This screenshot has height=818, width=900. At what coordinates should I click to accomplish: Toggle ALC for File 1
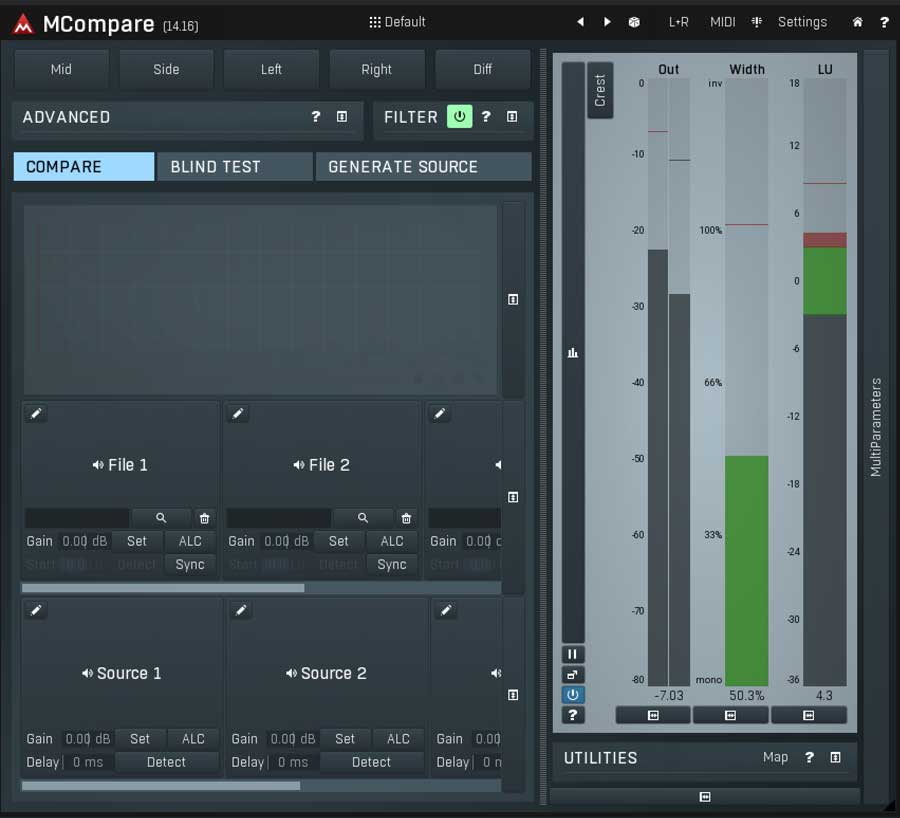(190, 541)
